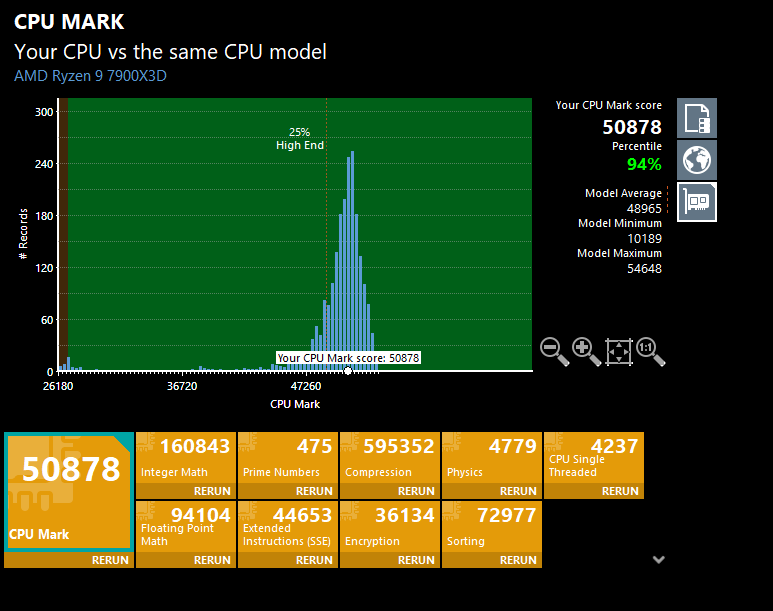Screen dimensions: 773x611
Task: Select the Sorting 72977 tile
Action: click(x=492, y=527)
